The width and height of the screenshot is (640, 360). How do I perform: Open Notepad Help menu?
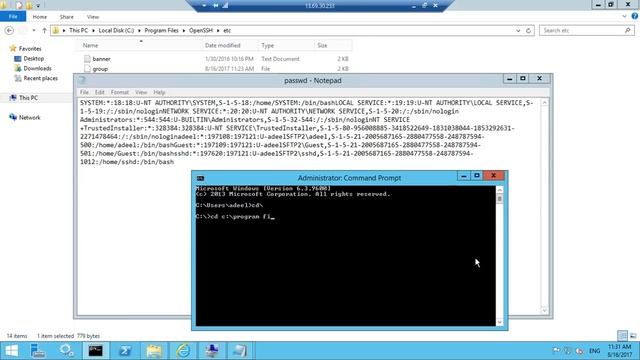(x=159, y=92)
